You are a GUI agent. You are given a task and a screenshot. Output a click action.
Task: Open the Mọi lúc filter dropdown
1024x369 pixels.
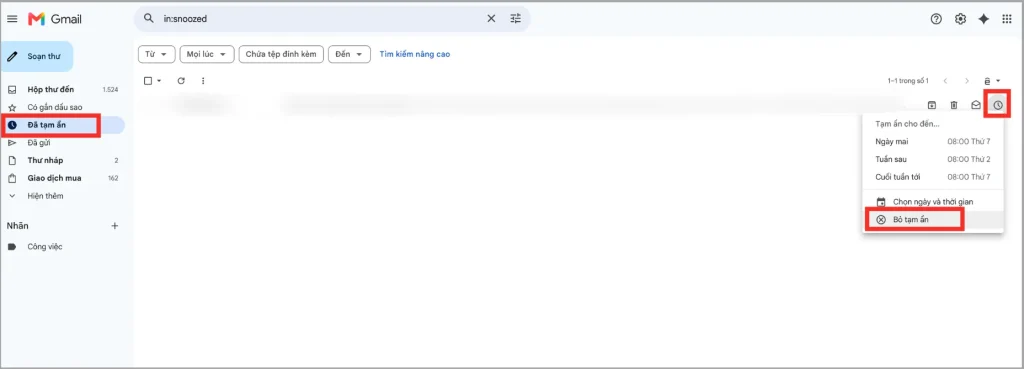206,54
